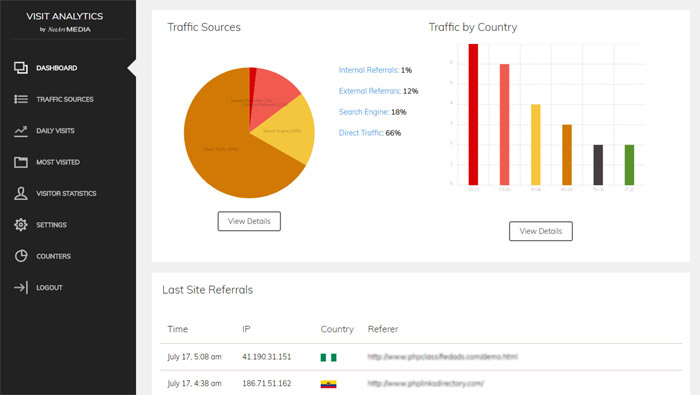Open Visitor Statistics section

(66, 193)
